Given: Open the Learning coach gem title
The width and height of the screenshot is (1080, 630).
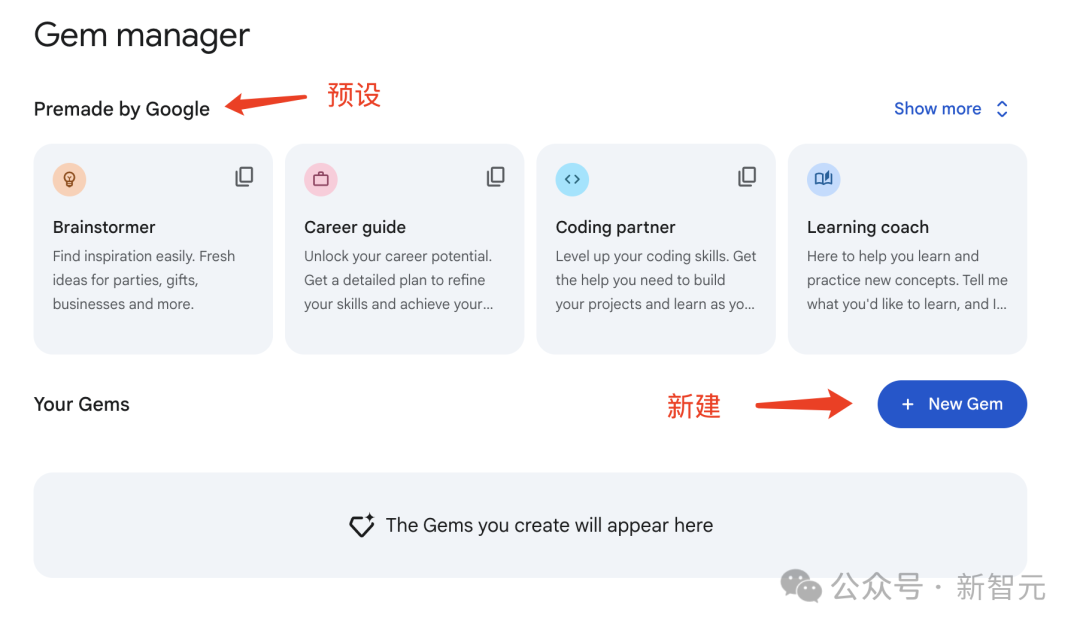Looking at the screenshot, I should [867, 227].
